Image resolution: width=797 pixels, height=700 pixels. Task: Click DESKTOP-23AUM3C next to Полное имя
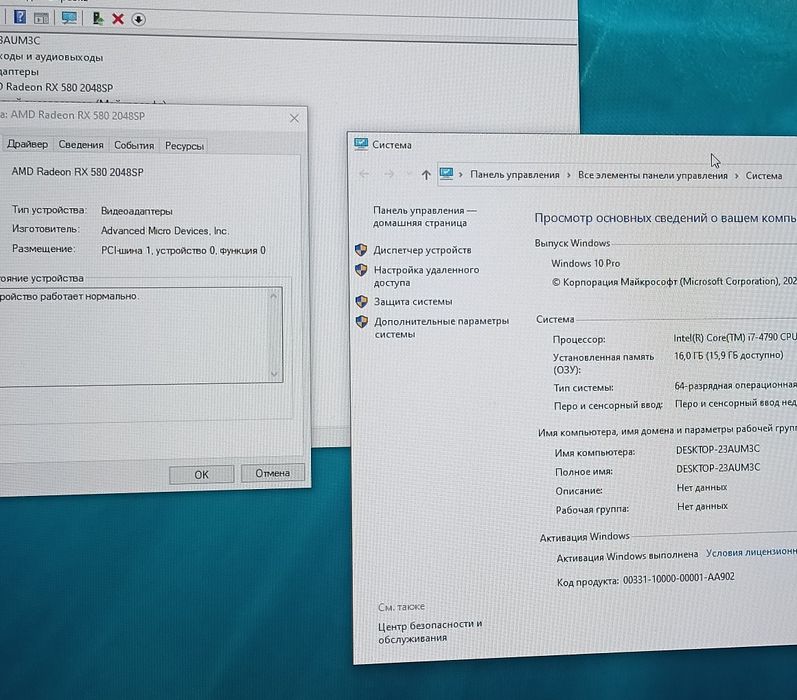pos(718,468)
